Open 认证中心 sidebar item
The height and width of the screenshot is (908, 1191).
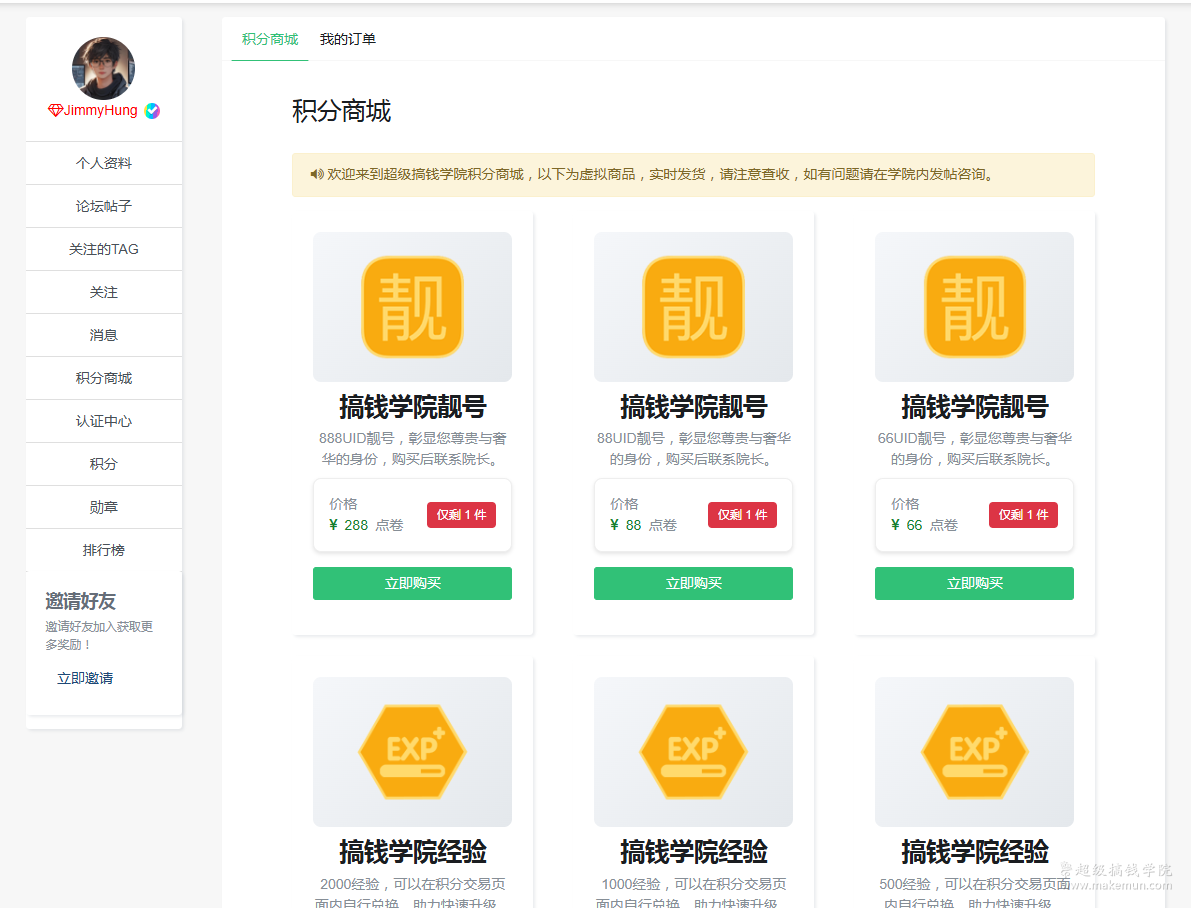click(104, 421)
